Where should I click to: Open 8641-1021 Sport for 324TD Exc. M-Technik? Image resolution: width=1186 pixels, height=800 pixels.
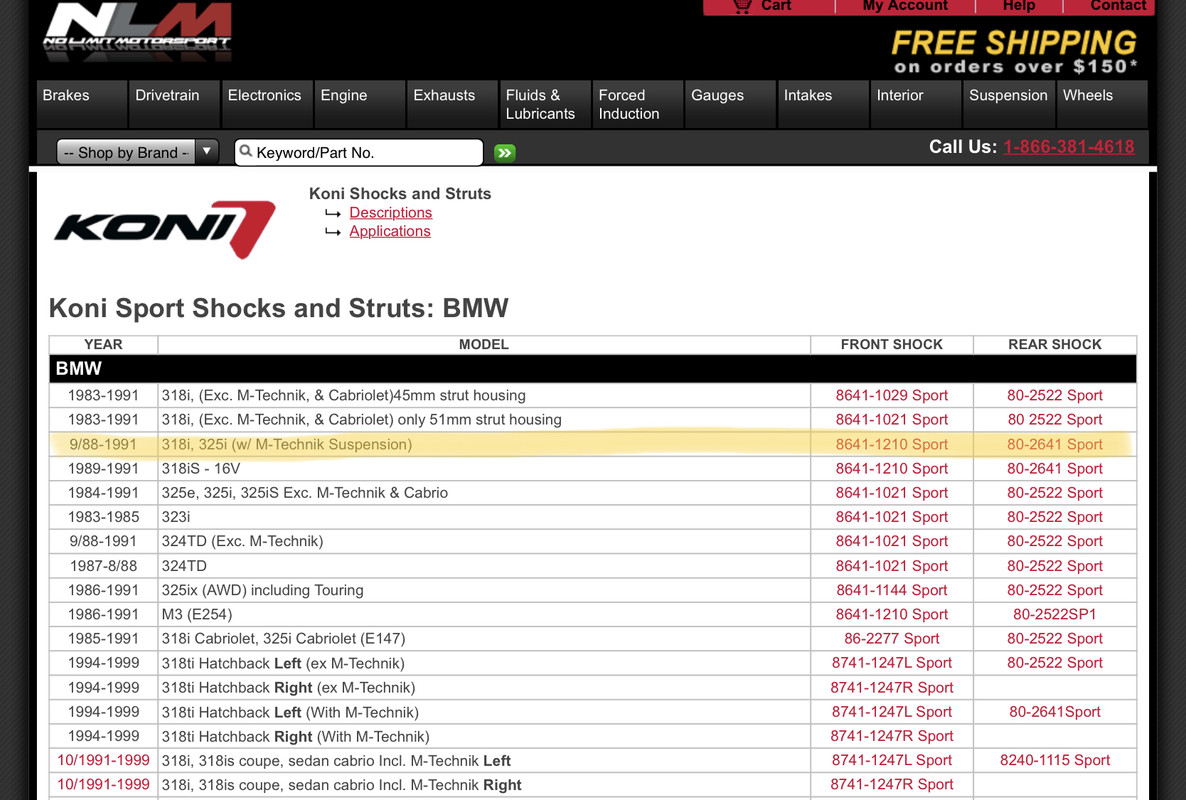pos(891,541)
